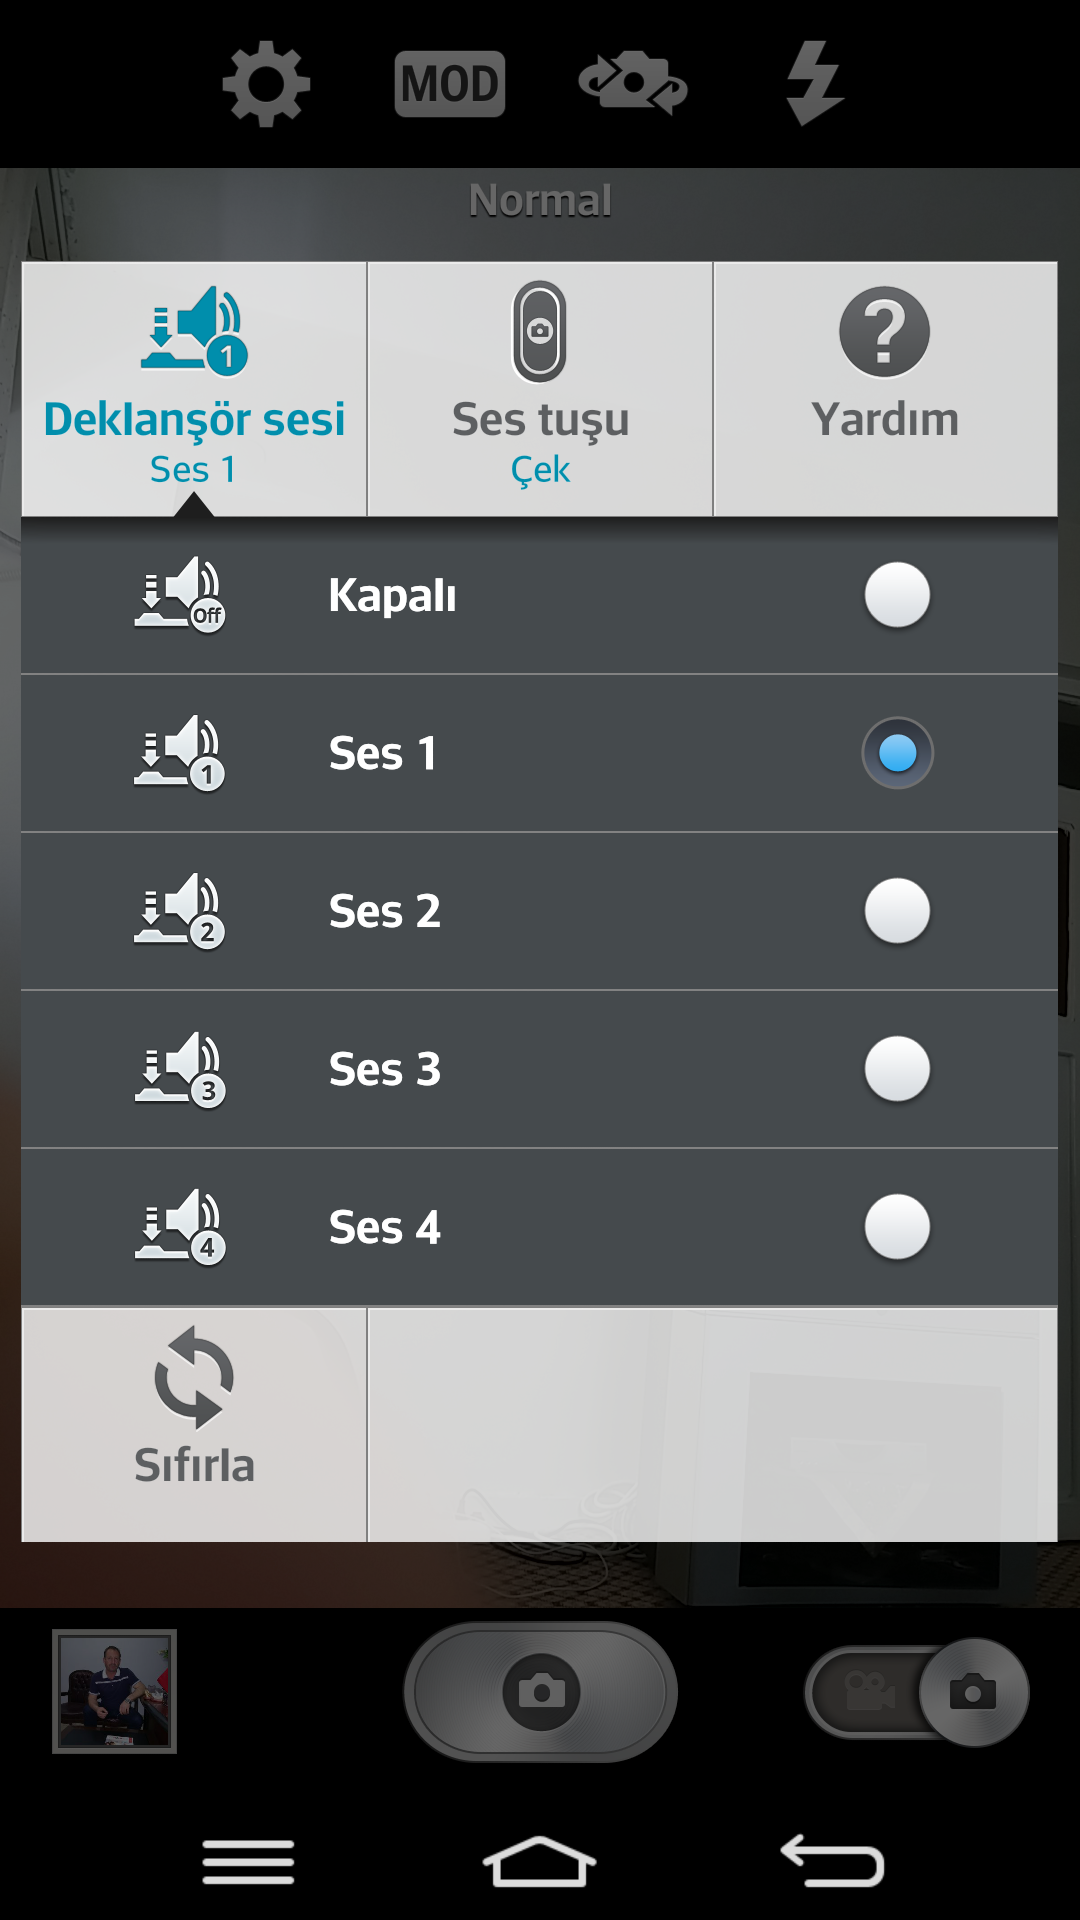Expand the Ses tuşu option tile
The image size is (1080, 1920).
coord(540,389)
